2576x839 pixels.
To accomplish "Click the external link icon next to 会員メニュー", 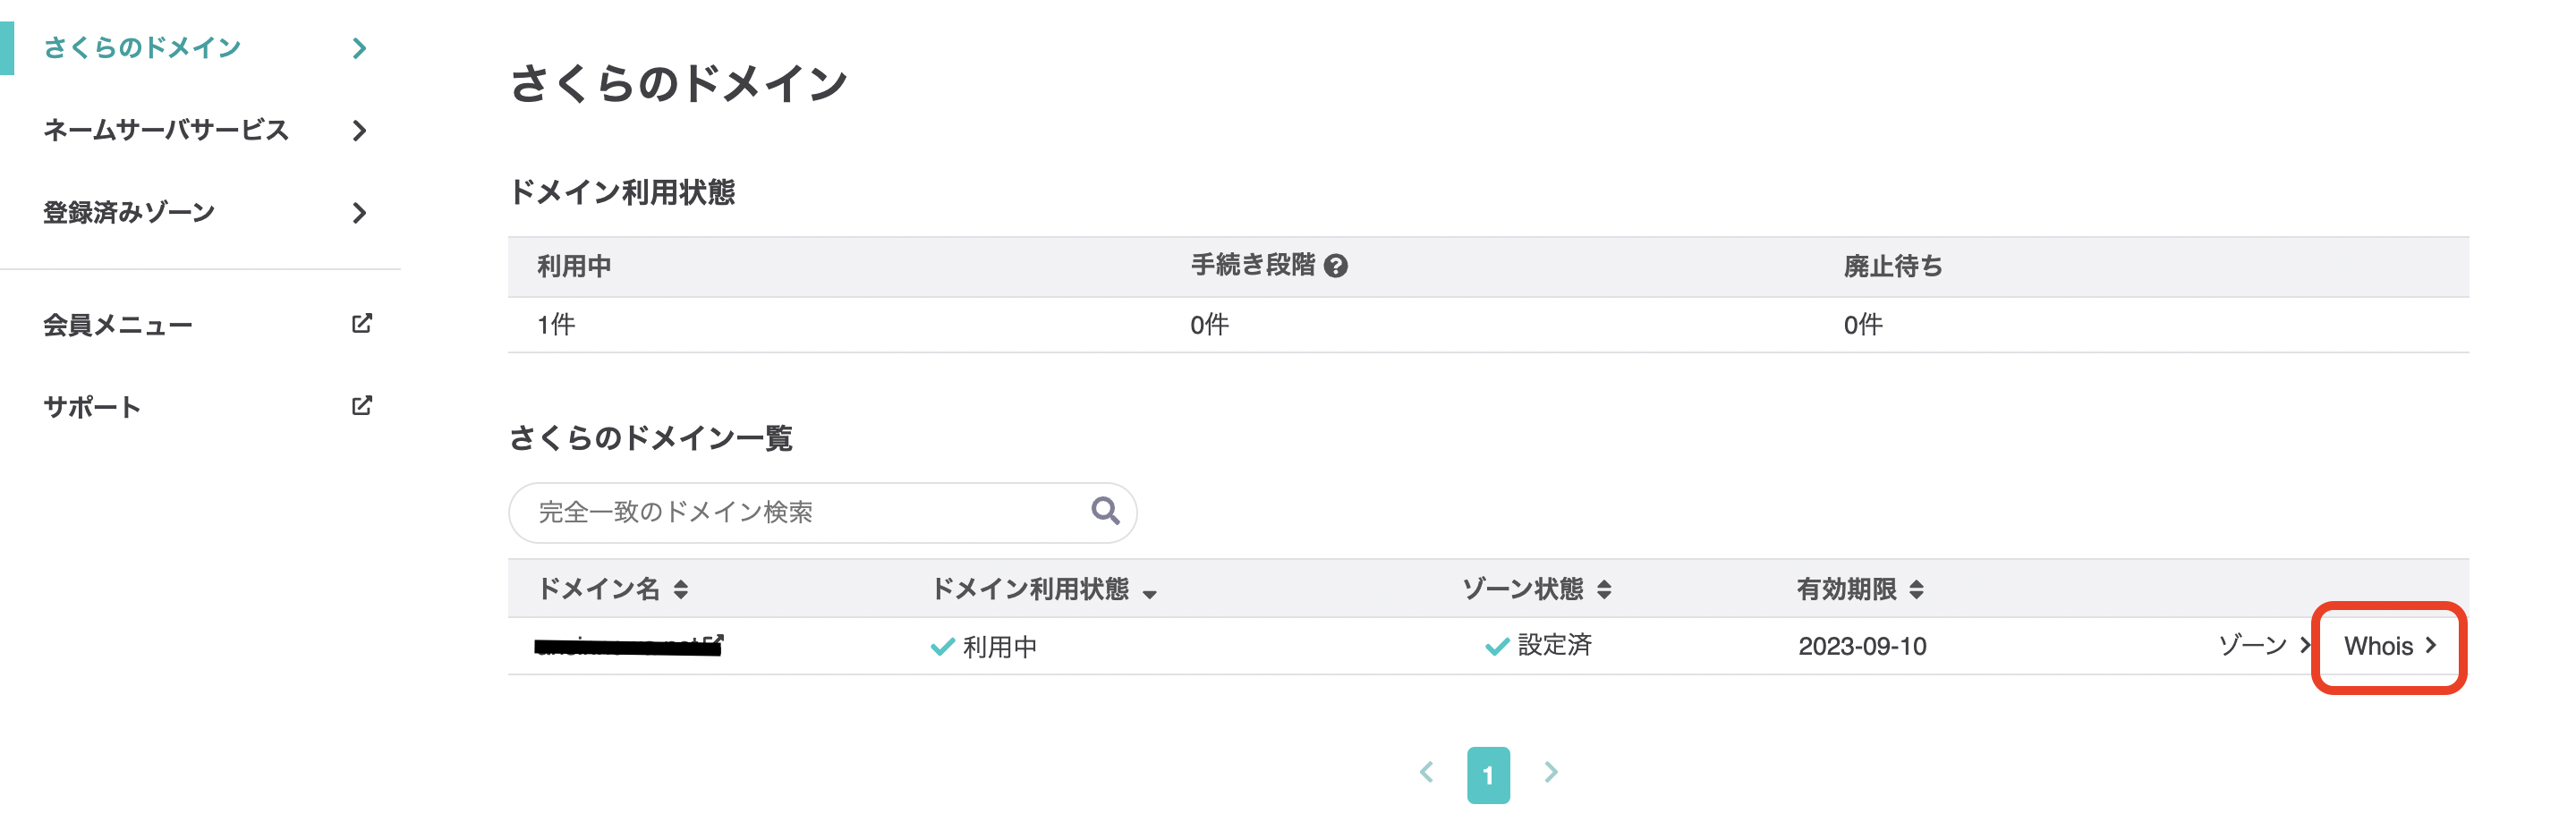I will pyautogui.click(x=364, y=323).
